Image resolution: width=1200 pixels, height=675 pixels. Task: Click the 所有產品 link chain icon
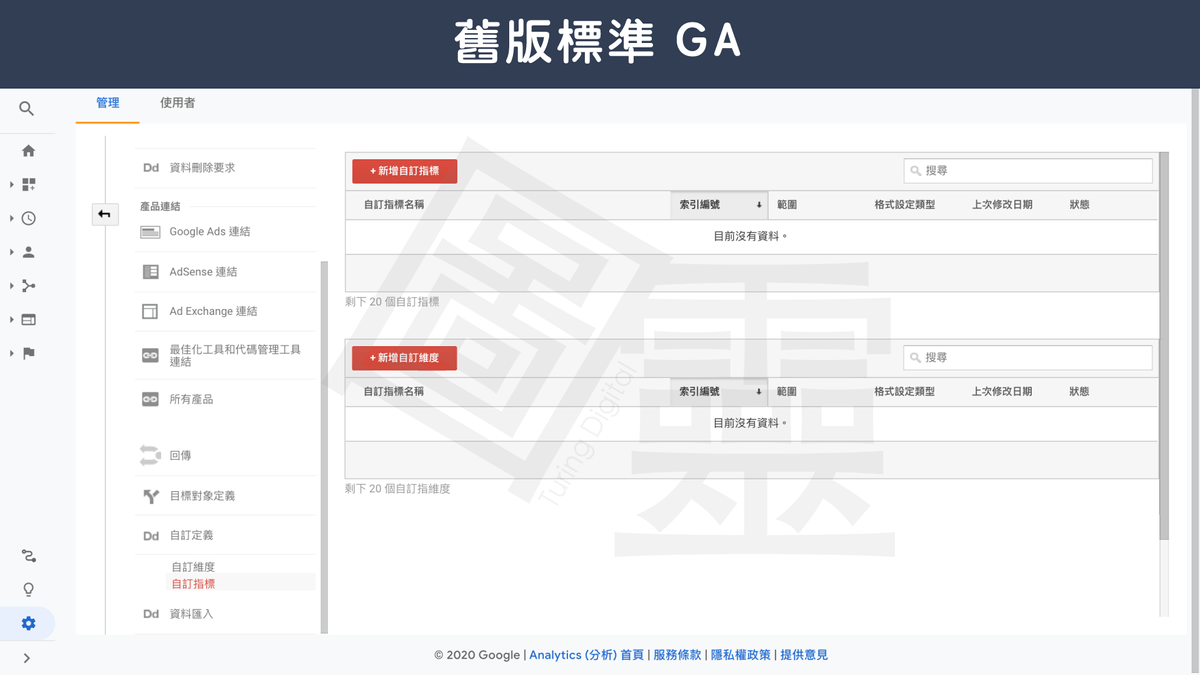150,399
